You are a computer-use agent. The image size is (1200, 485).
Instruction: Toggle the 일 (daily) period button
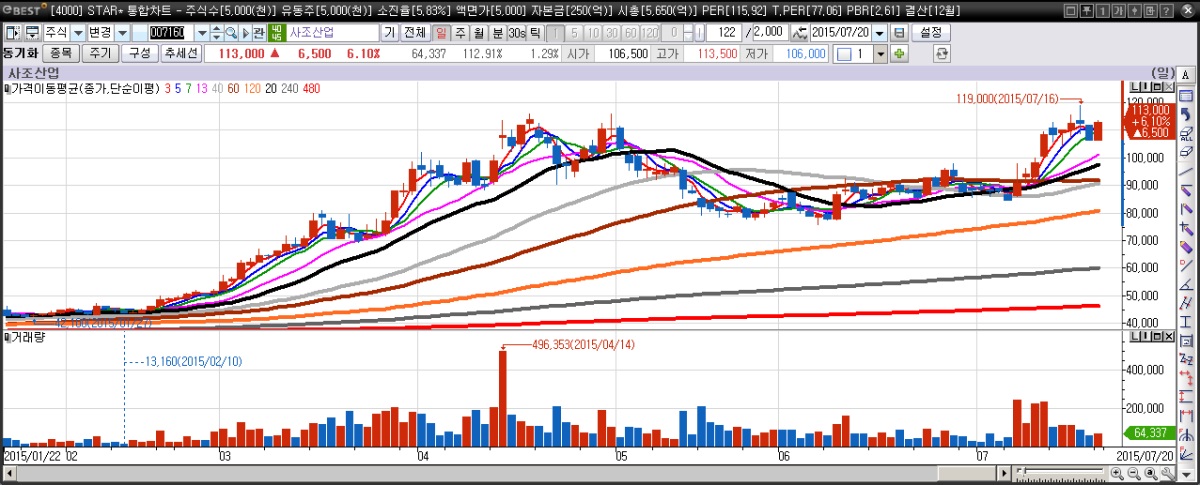pos(441,32)
